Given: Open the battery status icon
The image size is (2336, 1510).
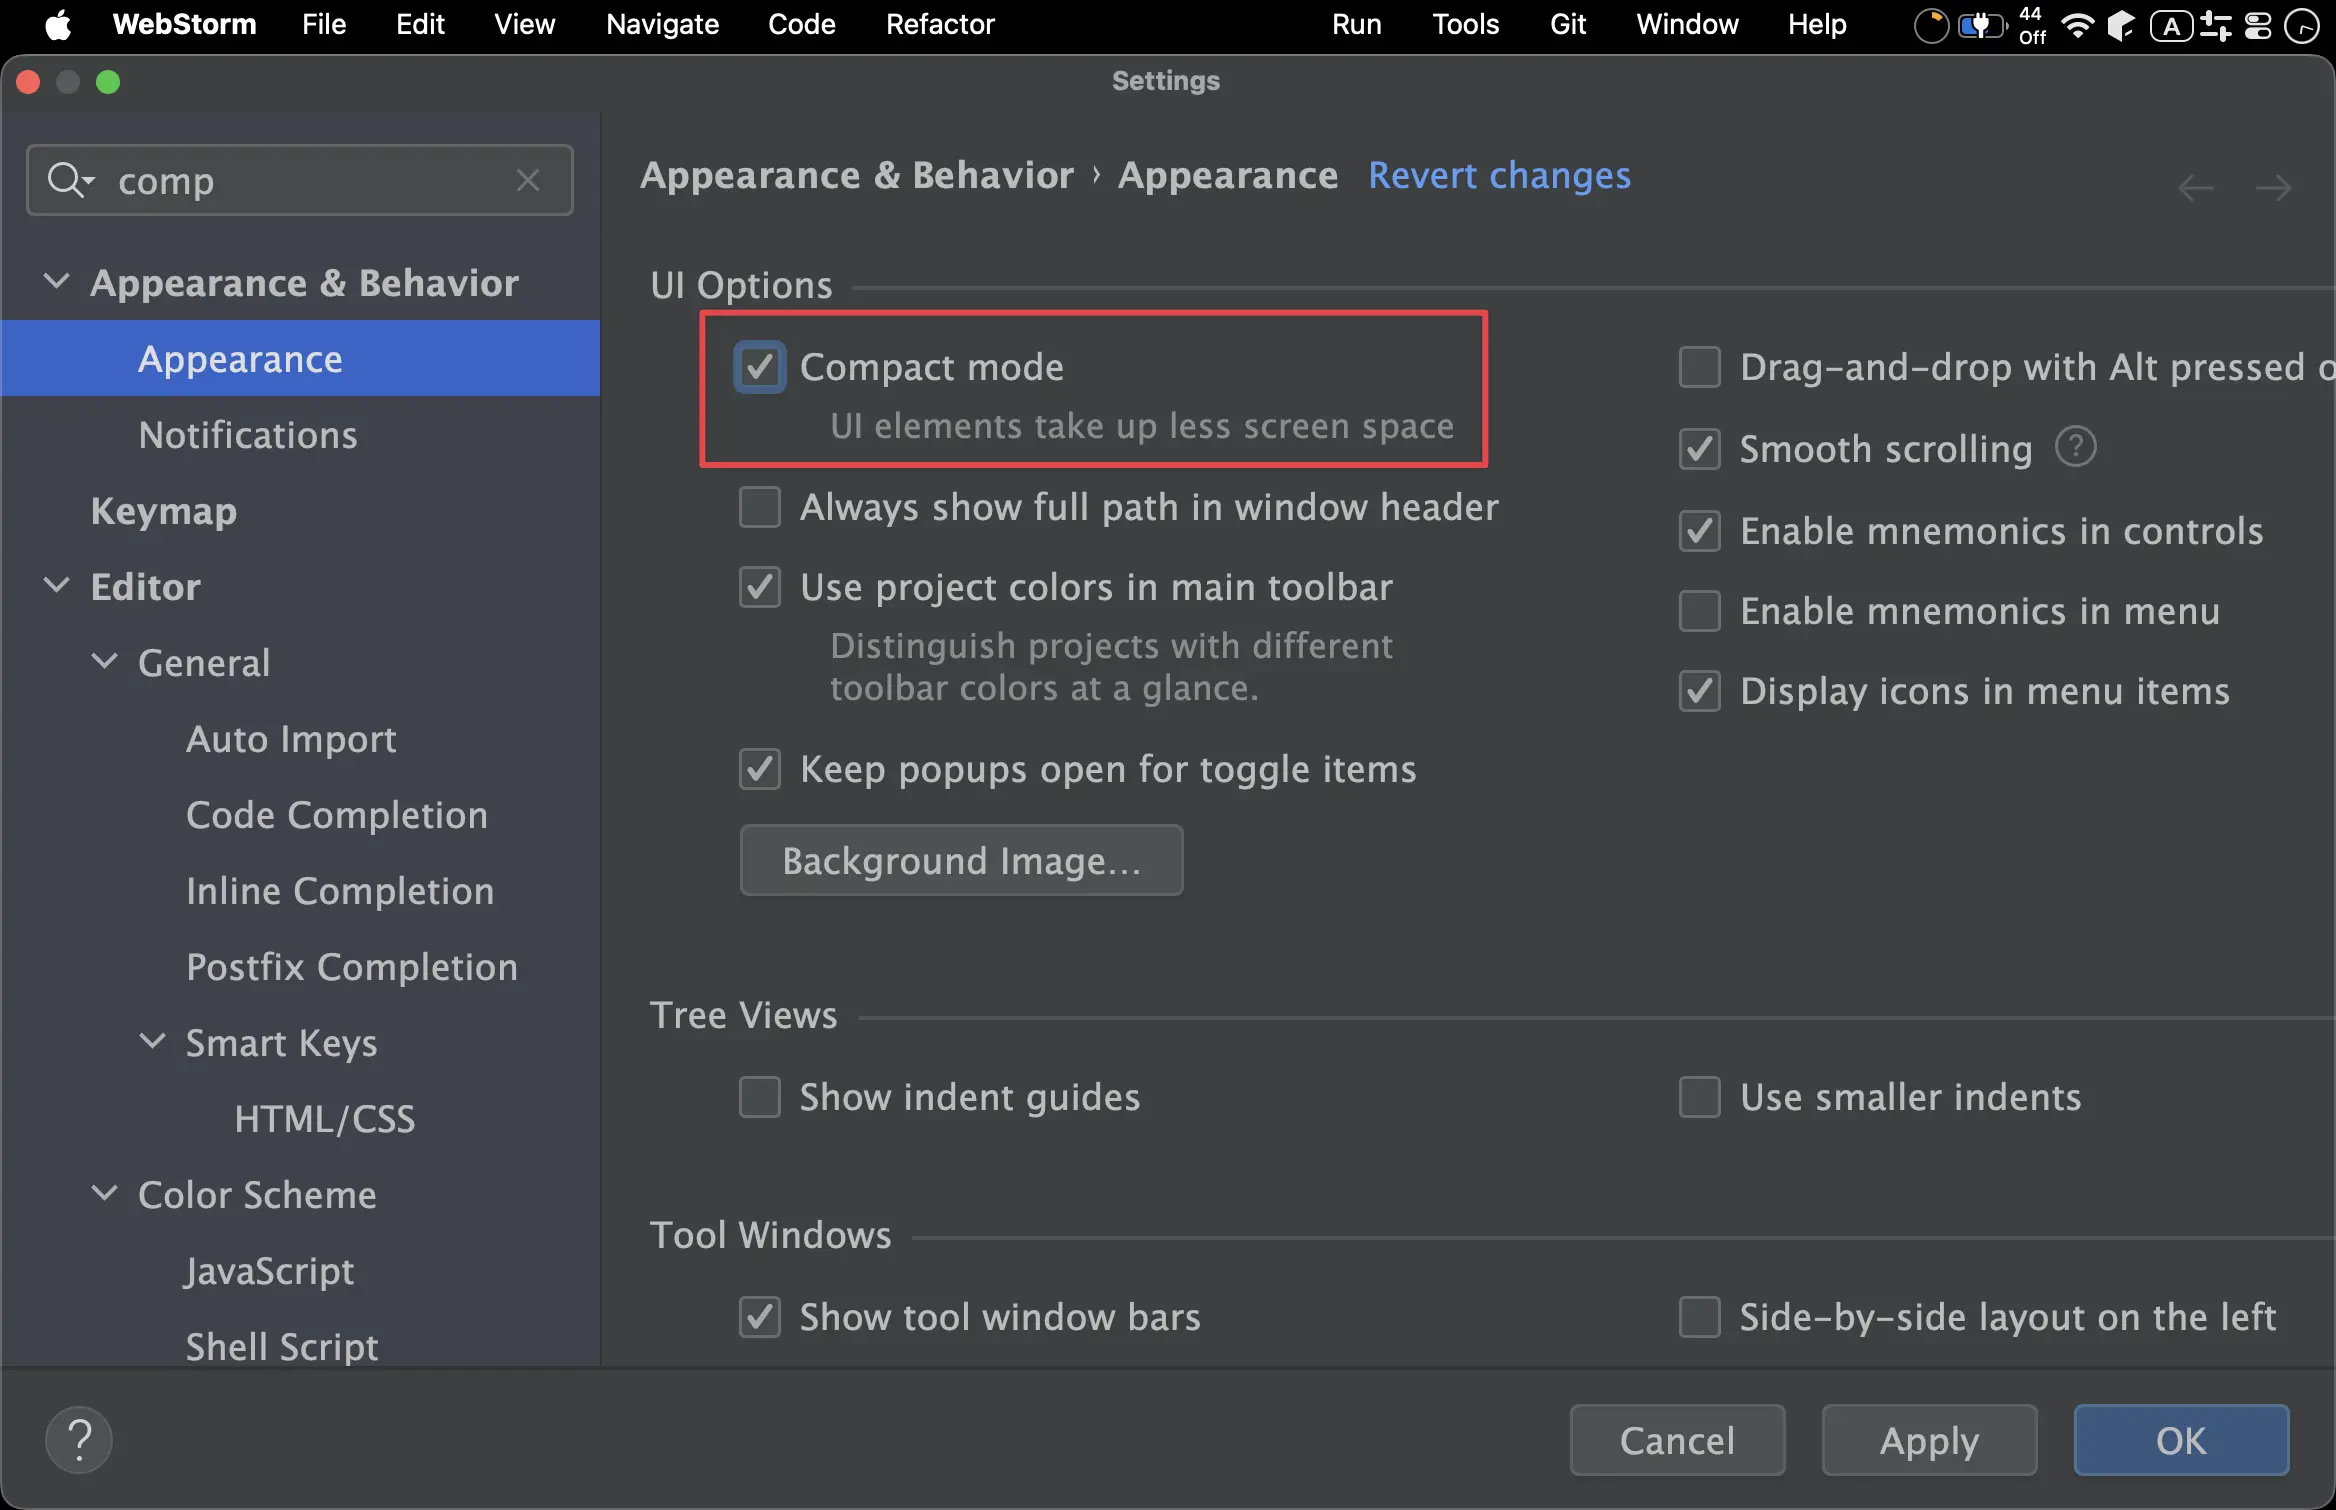Looking at the screenshot, I should click(x=1982, y=25).
